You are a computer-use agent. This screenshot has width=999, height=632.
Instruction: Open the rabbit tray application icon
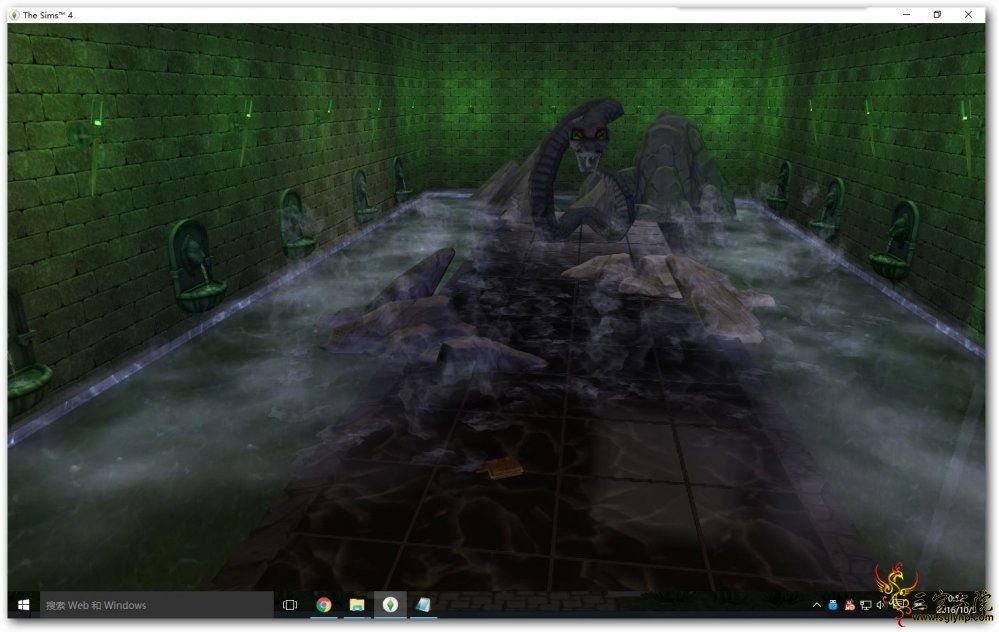pyautogui.click(x=849, y=605)
